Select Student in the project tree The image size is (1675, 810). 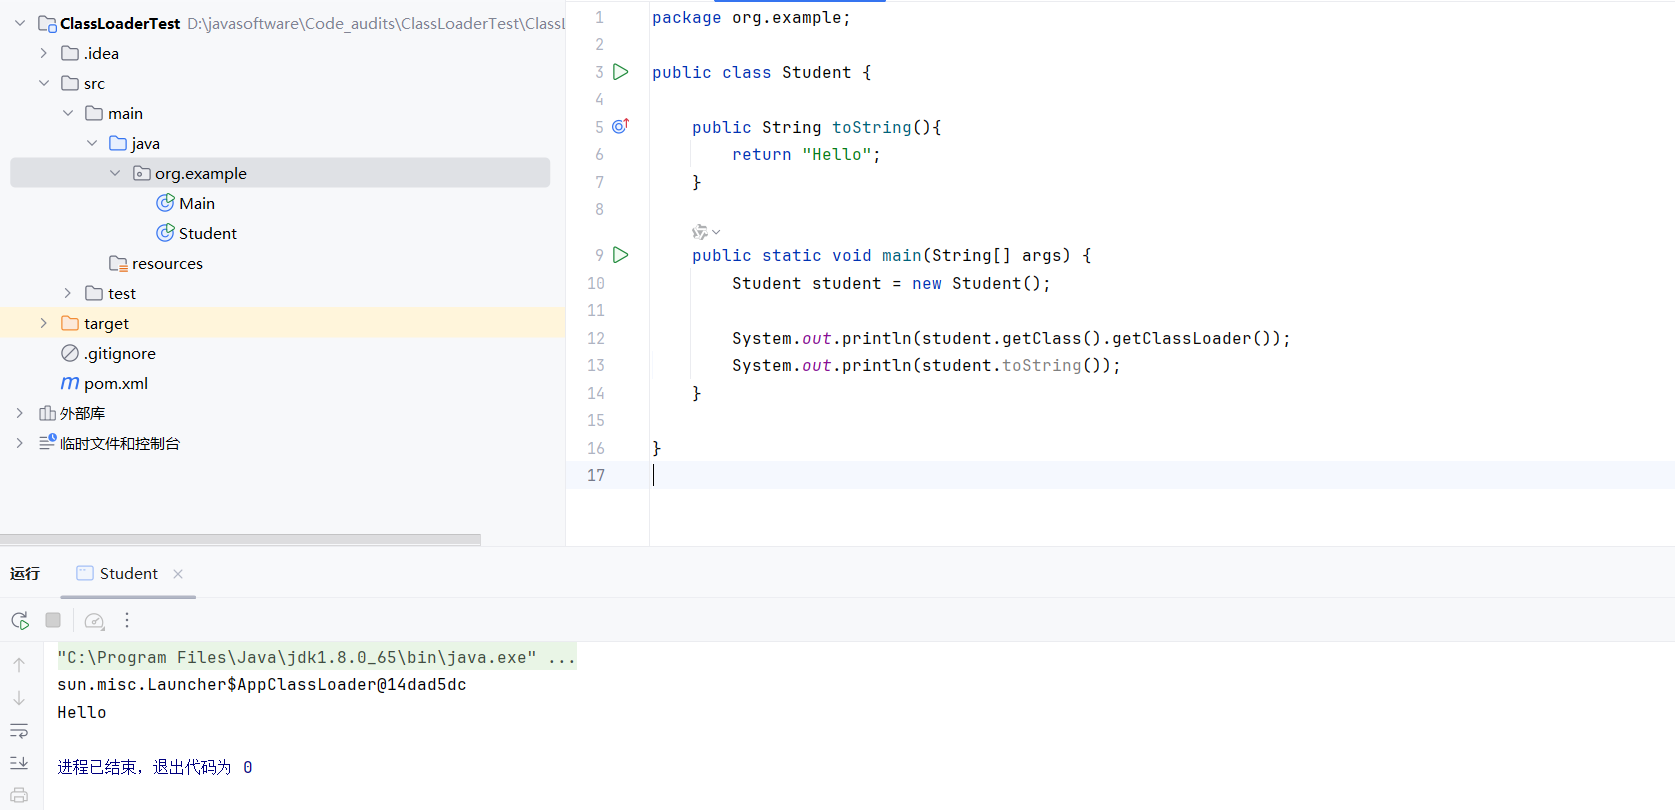coord(208,233)
